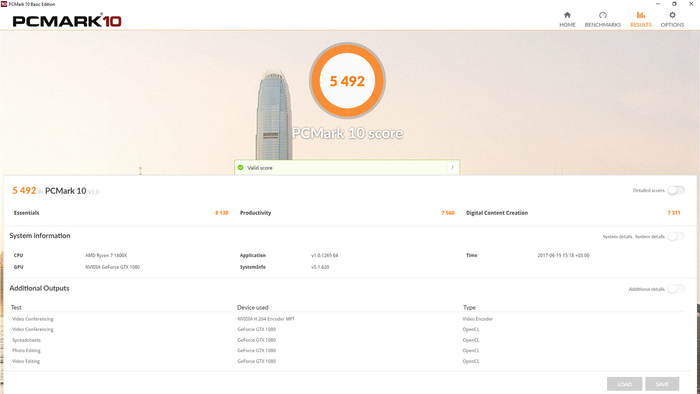Click the green Valid score checkmark icon
The width and height of the screenshot is (700, 394).
(241, 168)
